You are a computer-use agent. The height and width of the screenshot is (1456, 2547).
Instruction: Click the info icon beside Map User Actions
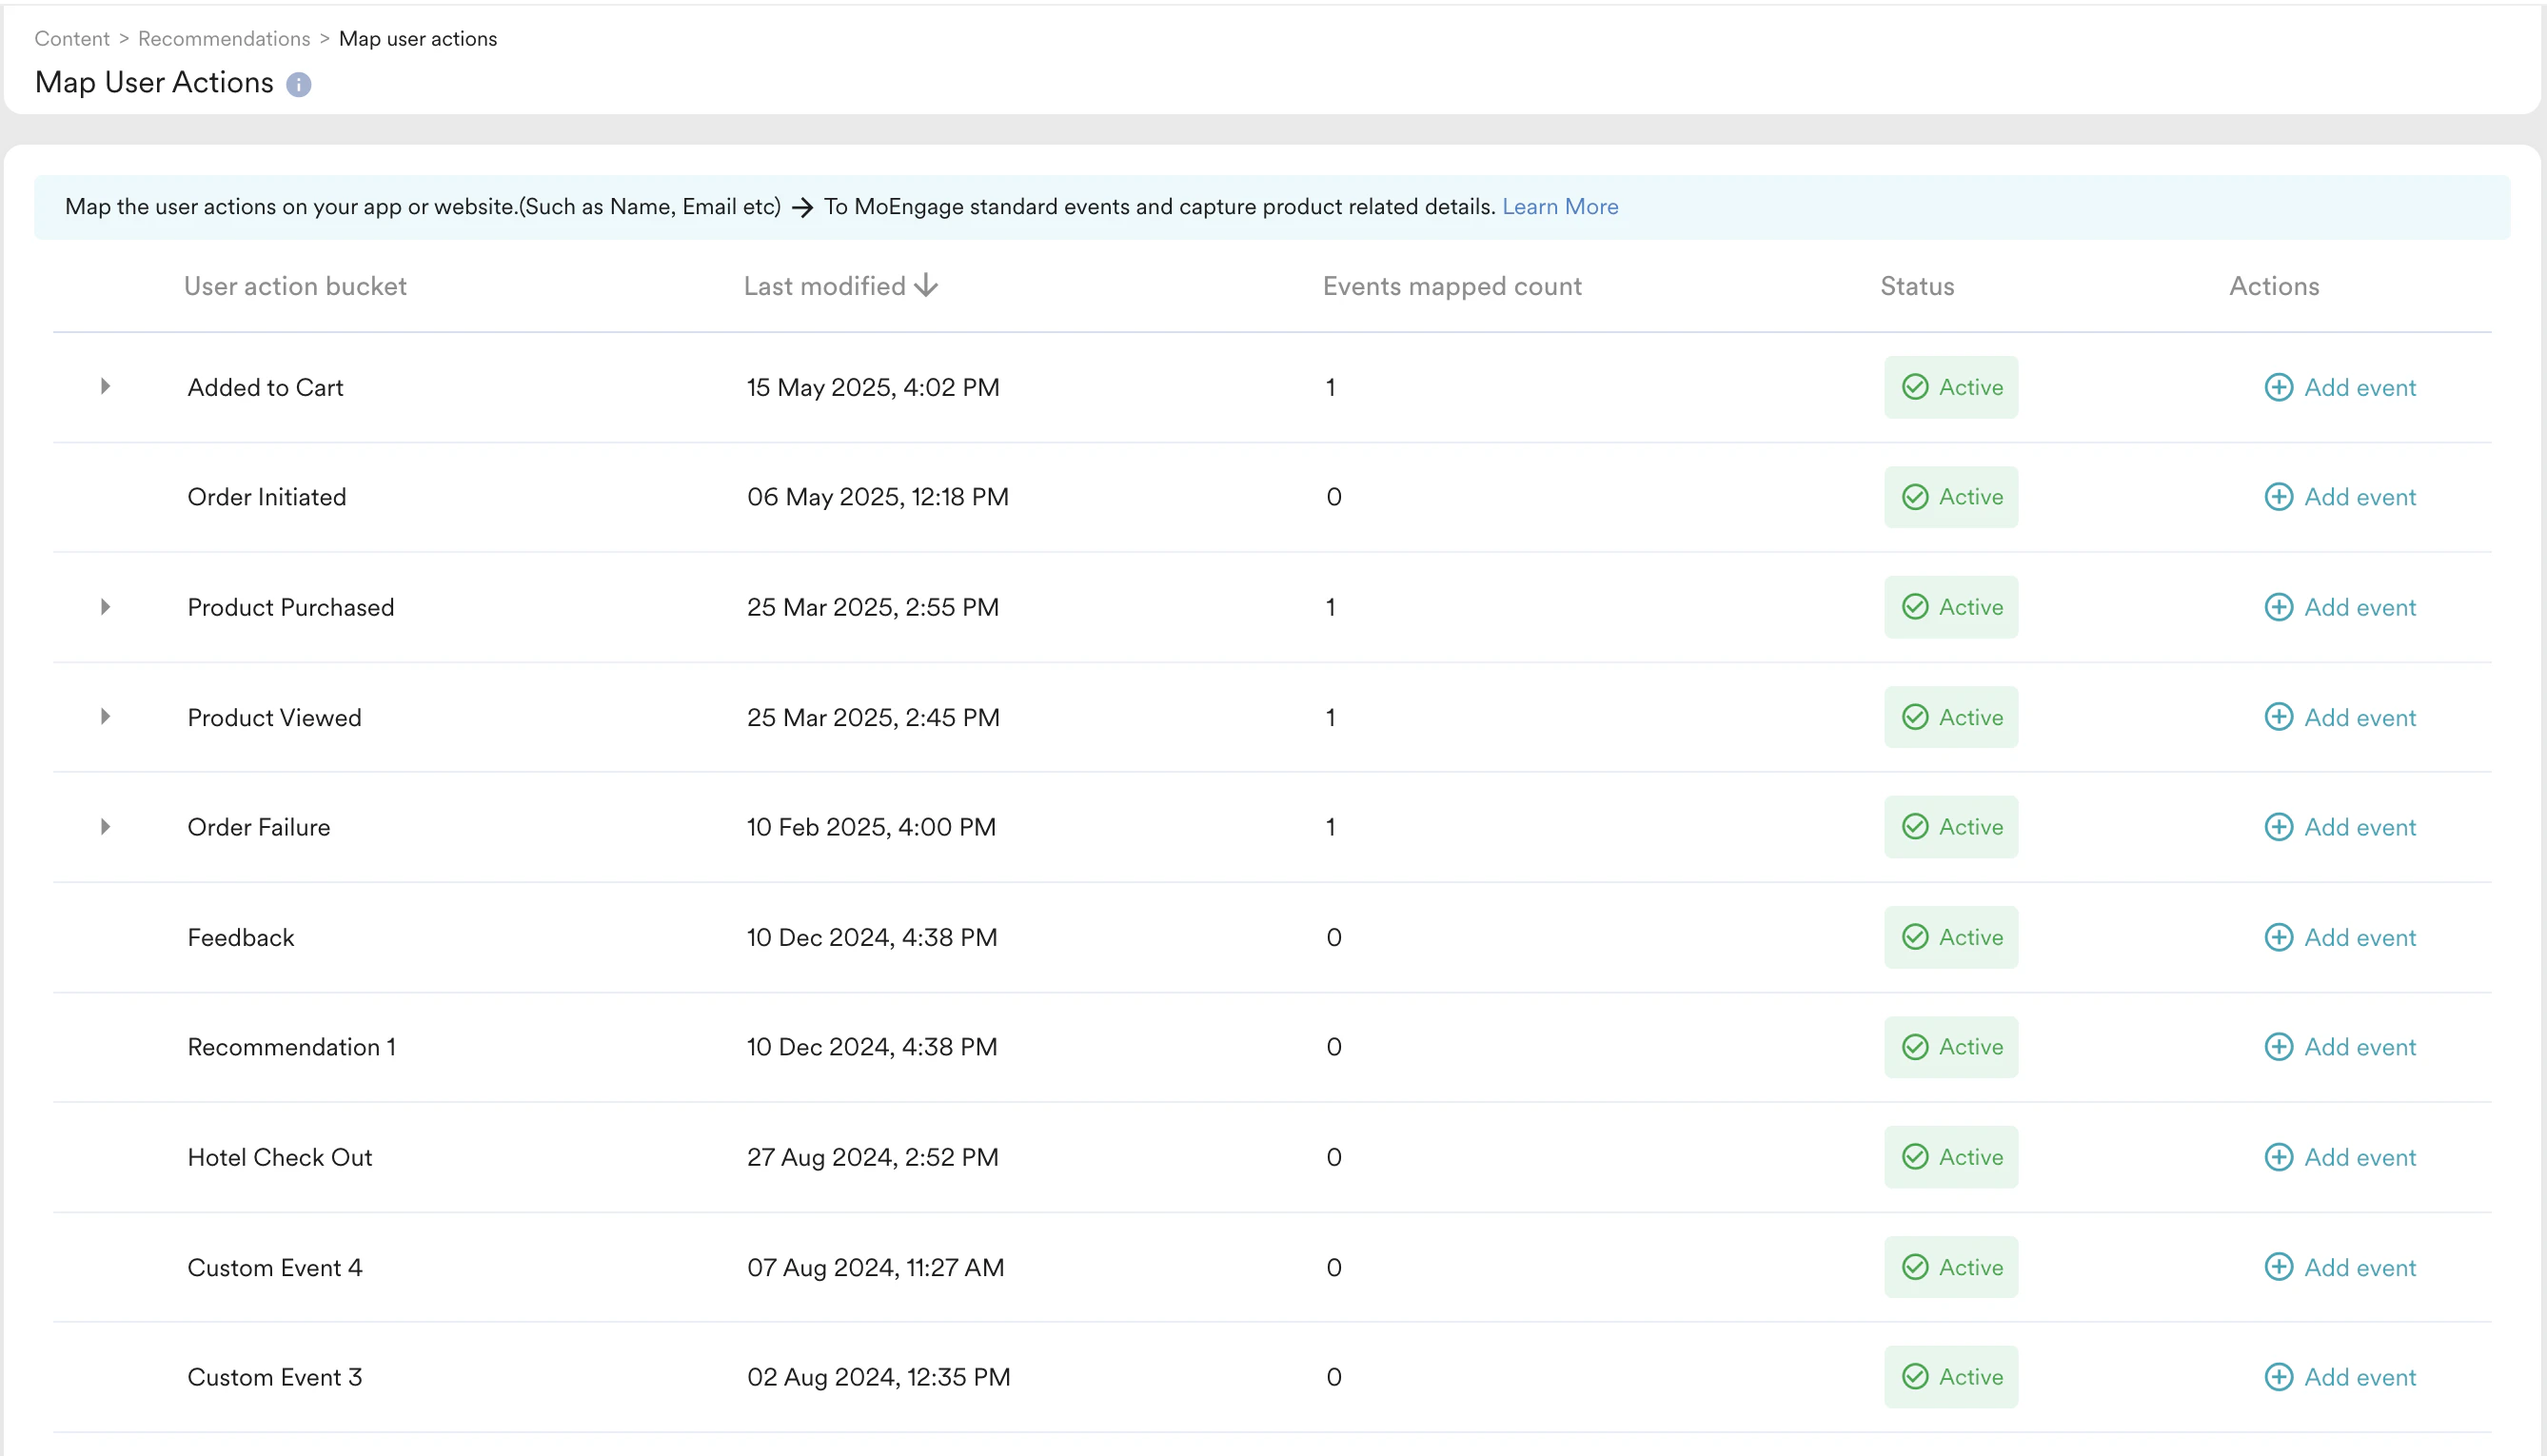tap(298, 85)
